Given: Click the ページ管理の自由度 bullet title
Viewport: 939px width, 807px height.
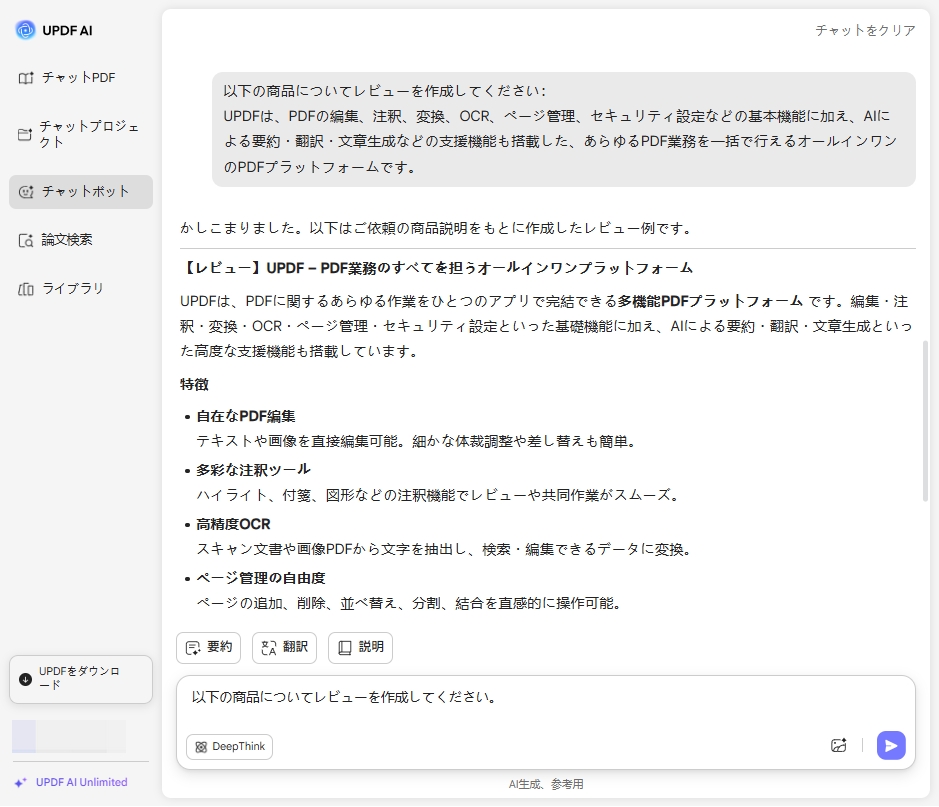Looking at the screenshot, I should [x=261, y=578].
